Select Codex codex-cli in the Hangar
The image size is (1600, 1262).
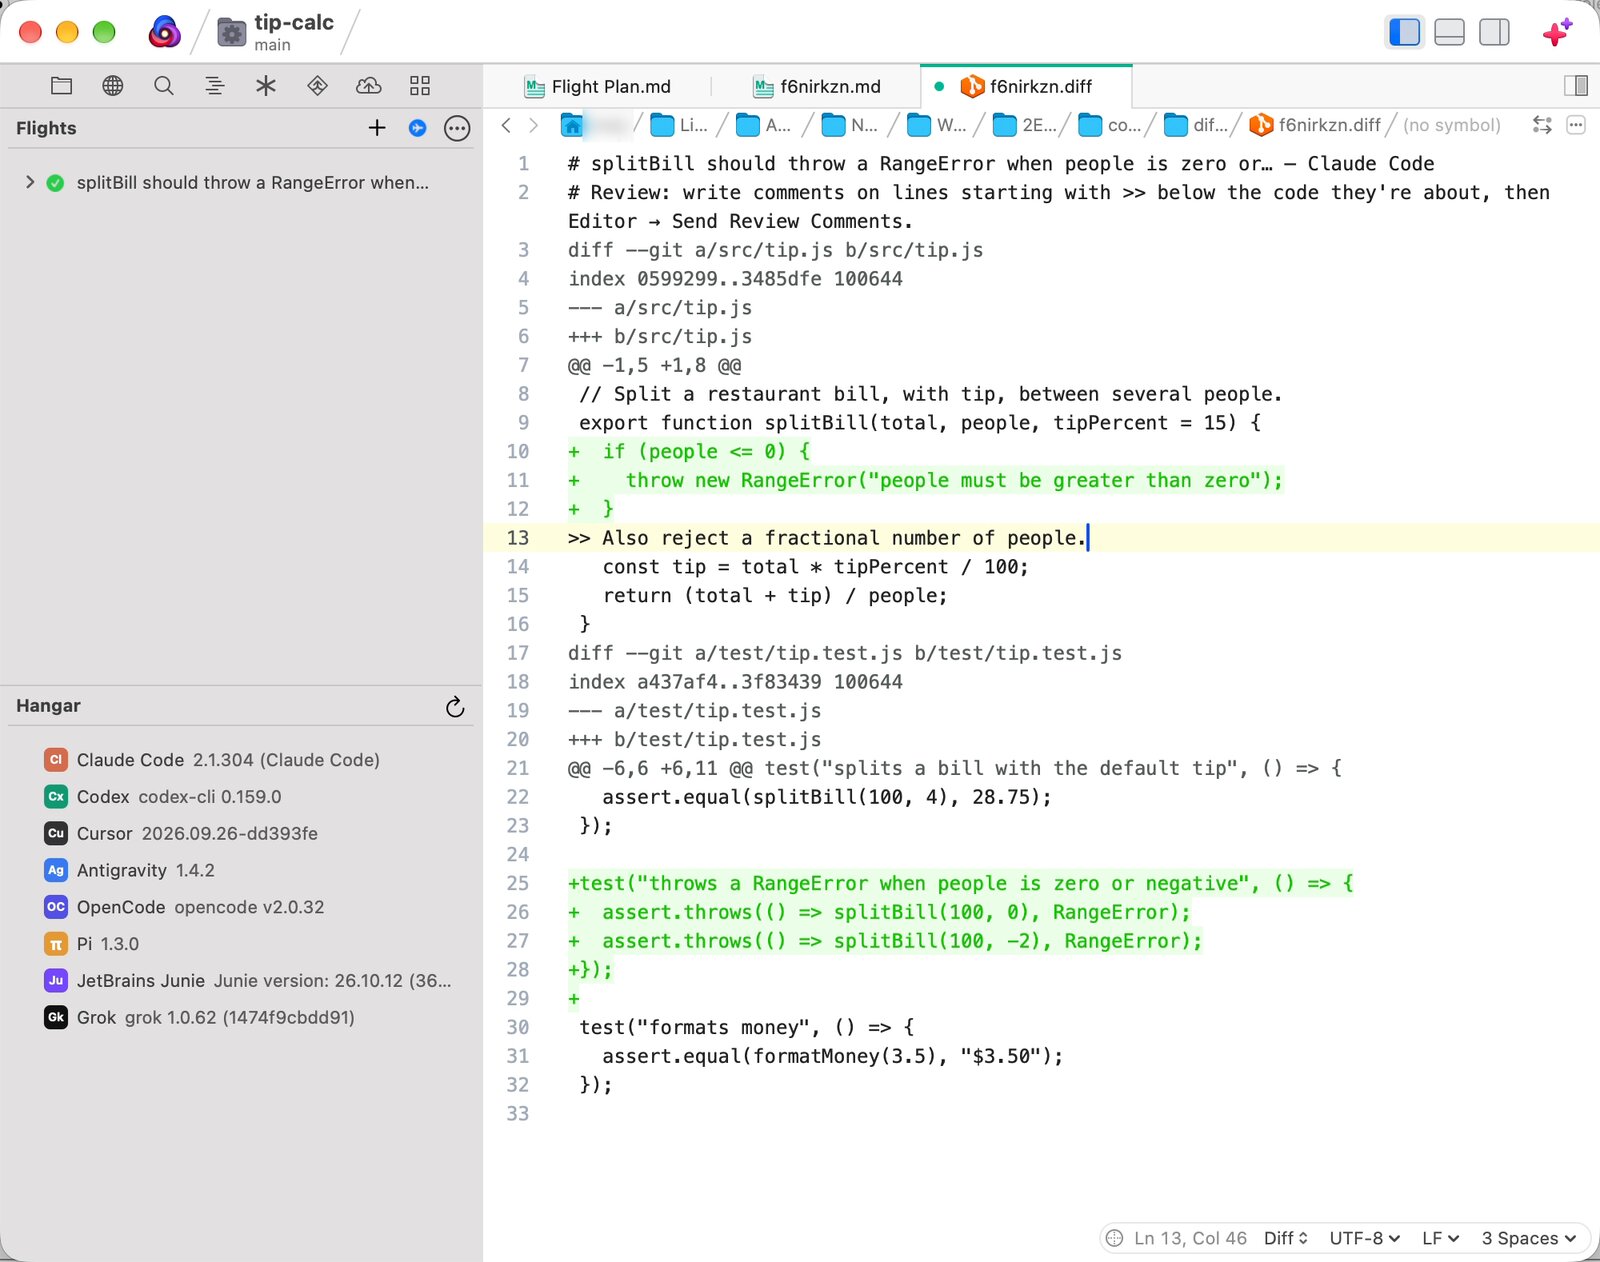[240, 797]
